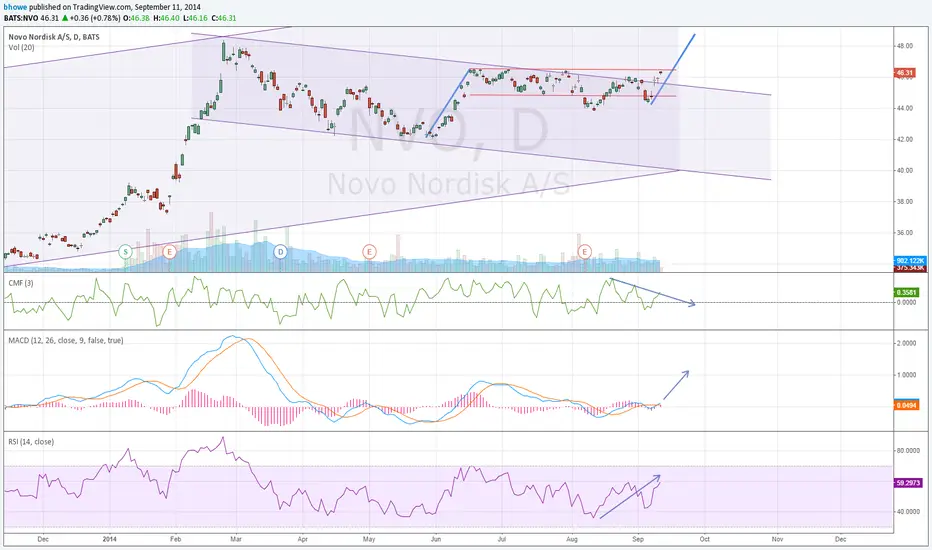Click the red 46.31 last price tag
This screenshot has height=550, width=932.
[x=905, y=73]
